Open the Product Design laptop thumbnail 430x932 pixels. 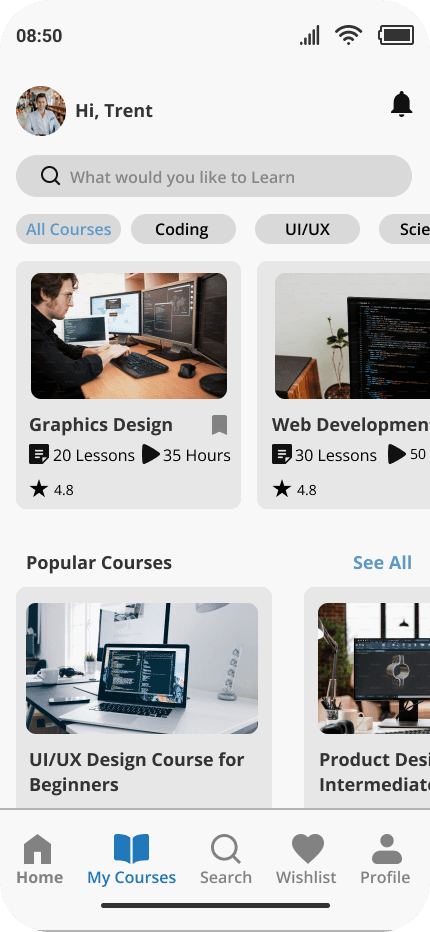pyautogui.click(x=374, y=669)
